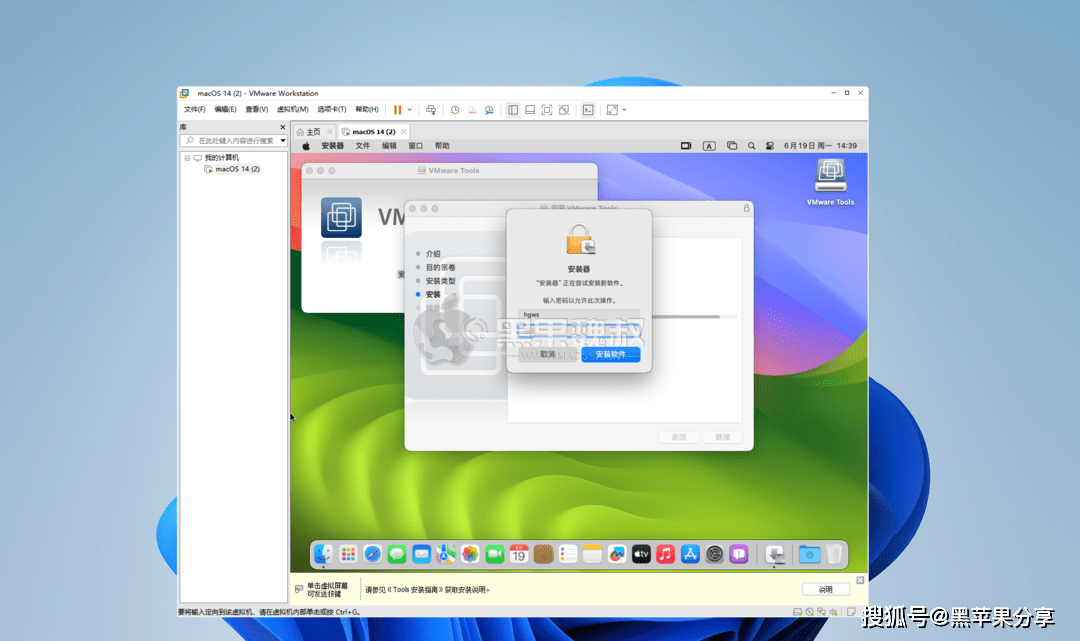Open Launchpad from the macOS dock
The width and height of the screenshot is (1080, 641).
click(348, 554)
